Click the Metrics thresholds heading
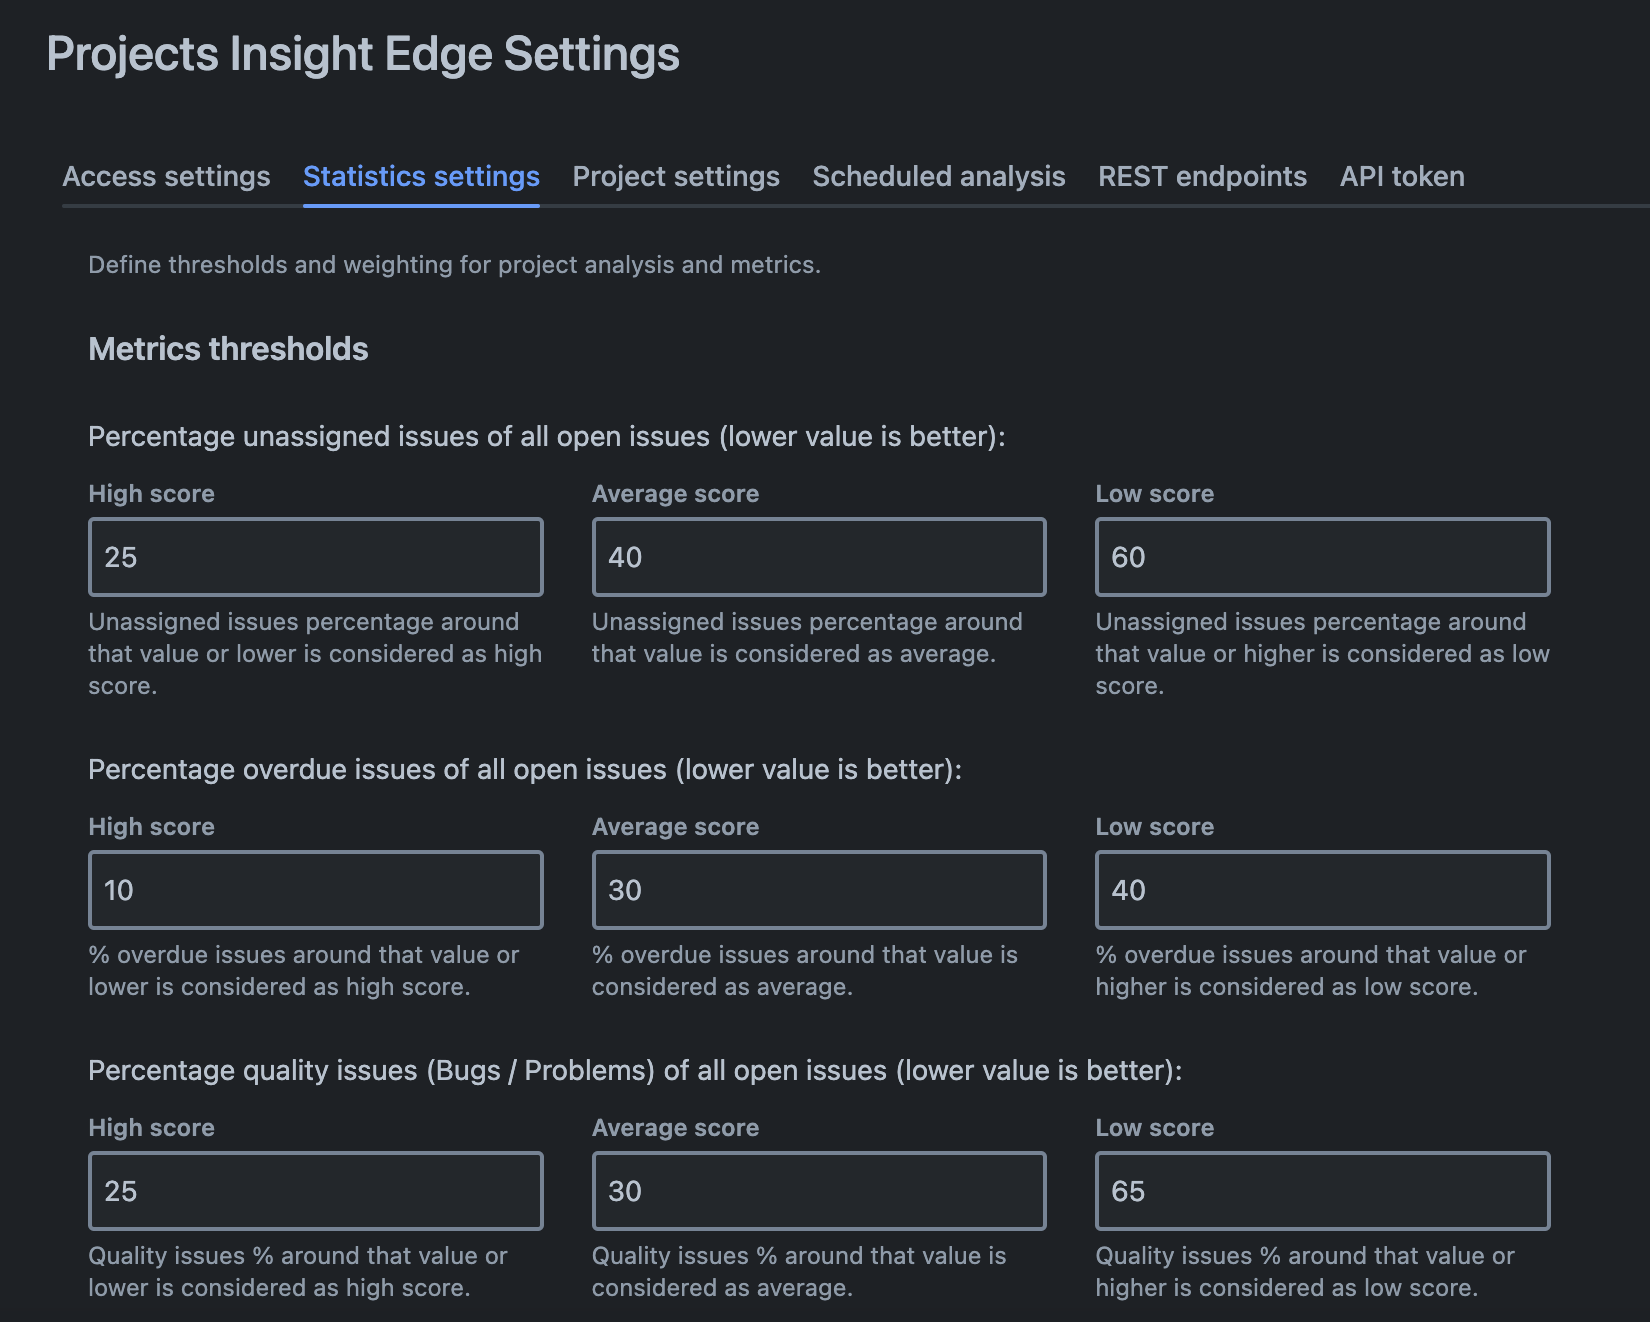The height and width of the screenshot is (1322, 1650). (x=228, y=349)
